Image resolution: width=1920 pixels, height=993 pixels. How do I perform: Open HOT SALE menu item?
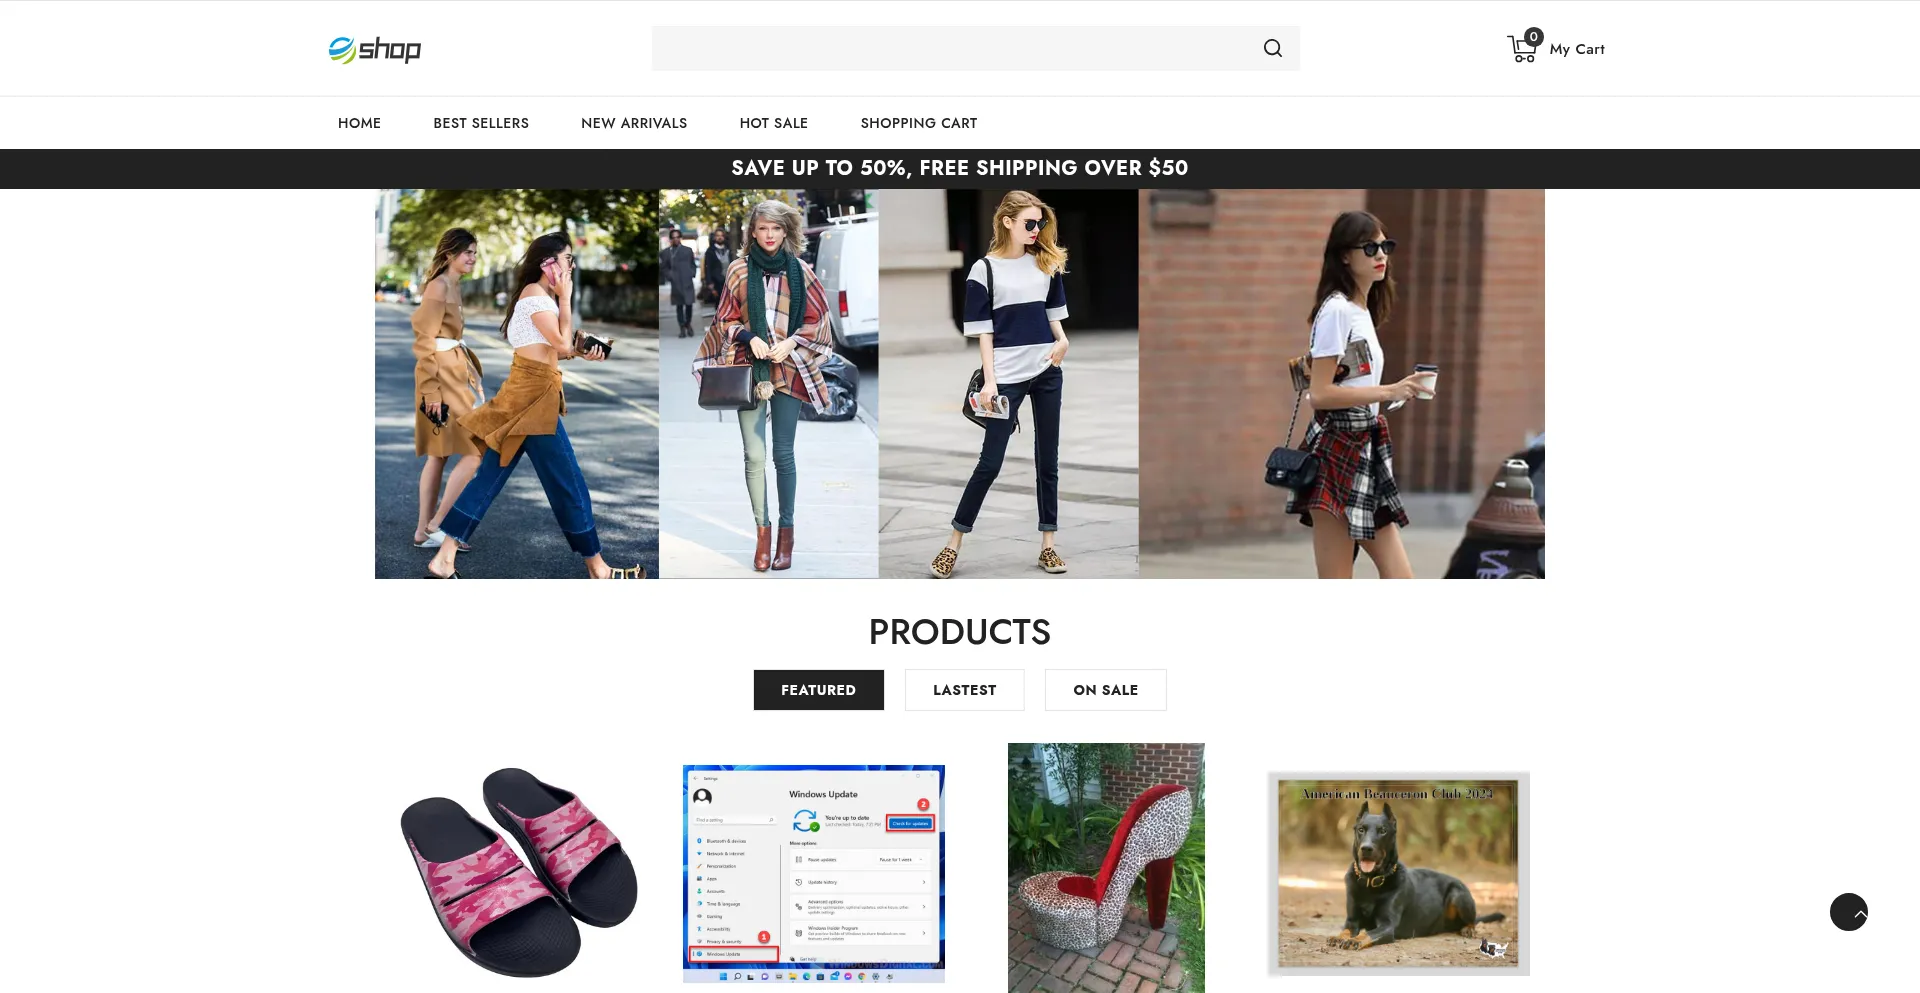(774, 123)
